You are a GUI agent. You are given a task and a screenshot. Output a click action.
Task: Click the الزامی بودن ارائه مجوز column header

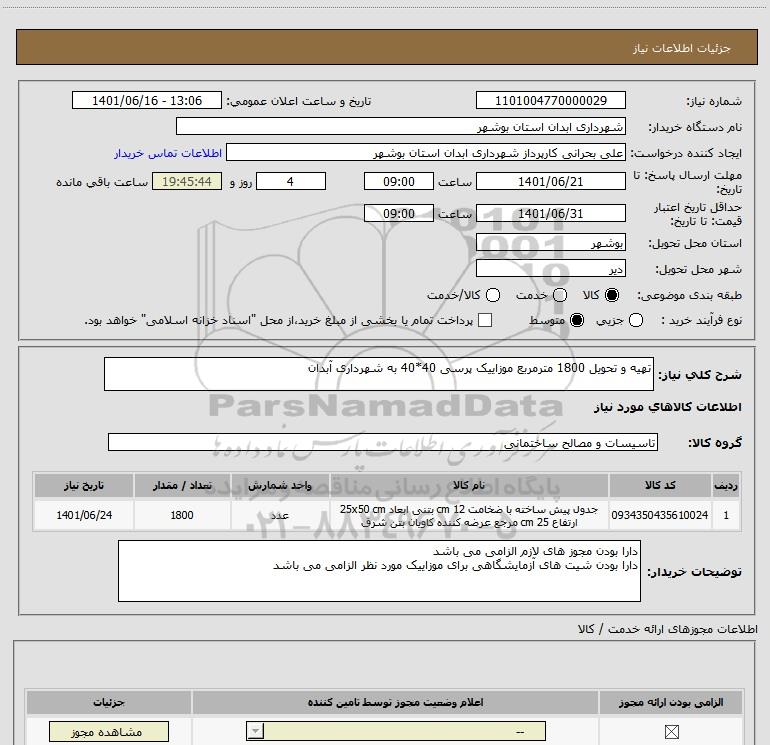671,702
